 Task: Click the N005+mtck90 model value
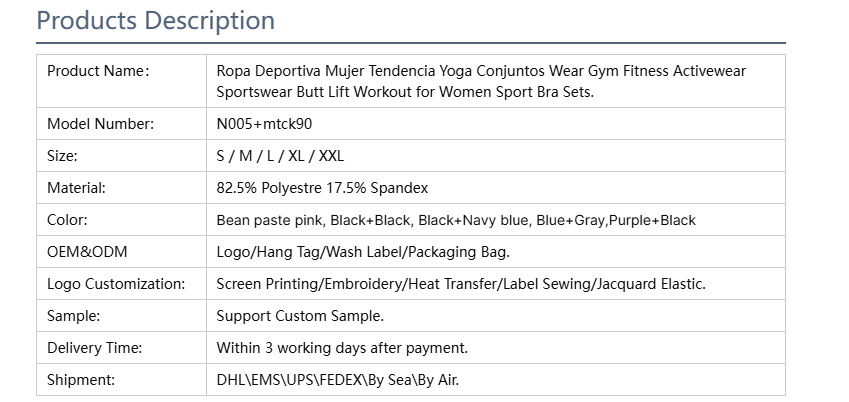[x=264, y=124]
